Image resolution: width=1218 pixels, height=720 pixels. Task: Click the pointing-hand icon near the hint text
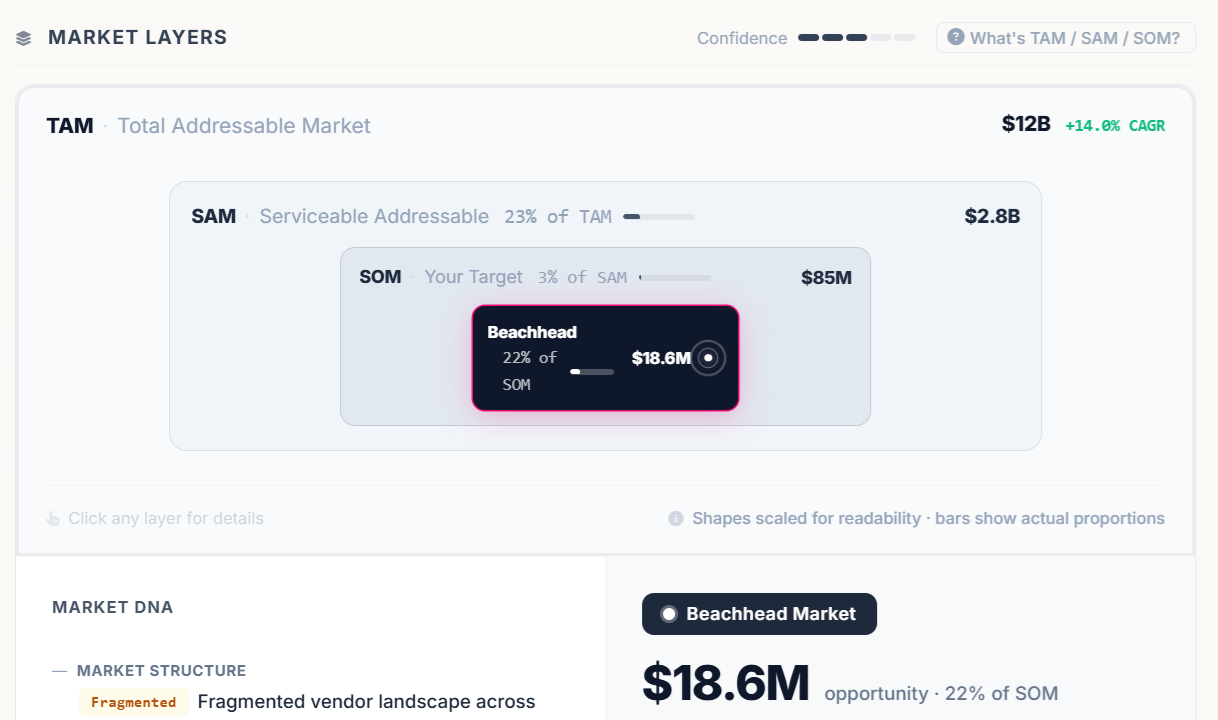point(52,518)
